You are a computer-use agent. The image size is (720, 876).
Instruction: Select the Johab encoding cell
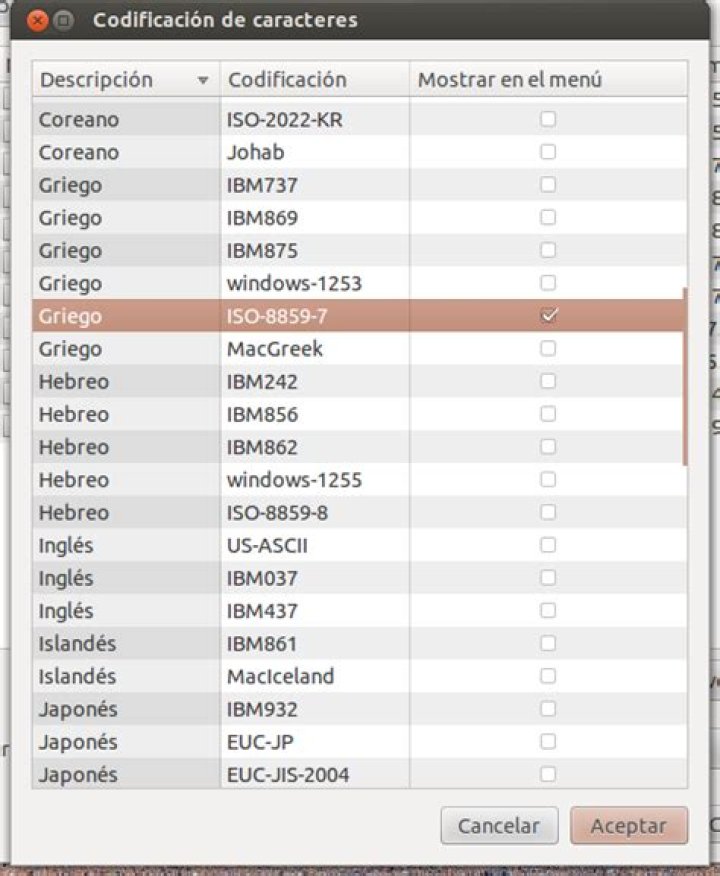315,151
